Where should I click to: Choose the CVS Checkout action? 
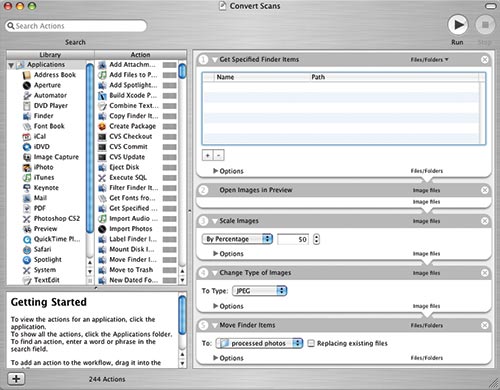coord(130,137)
